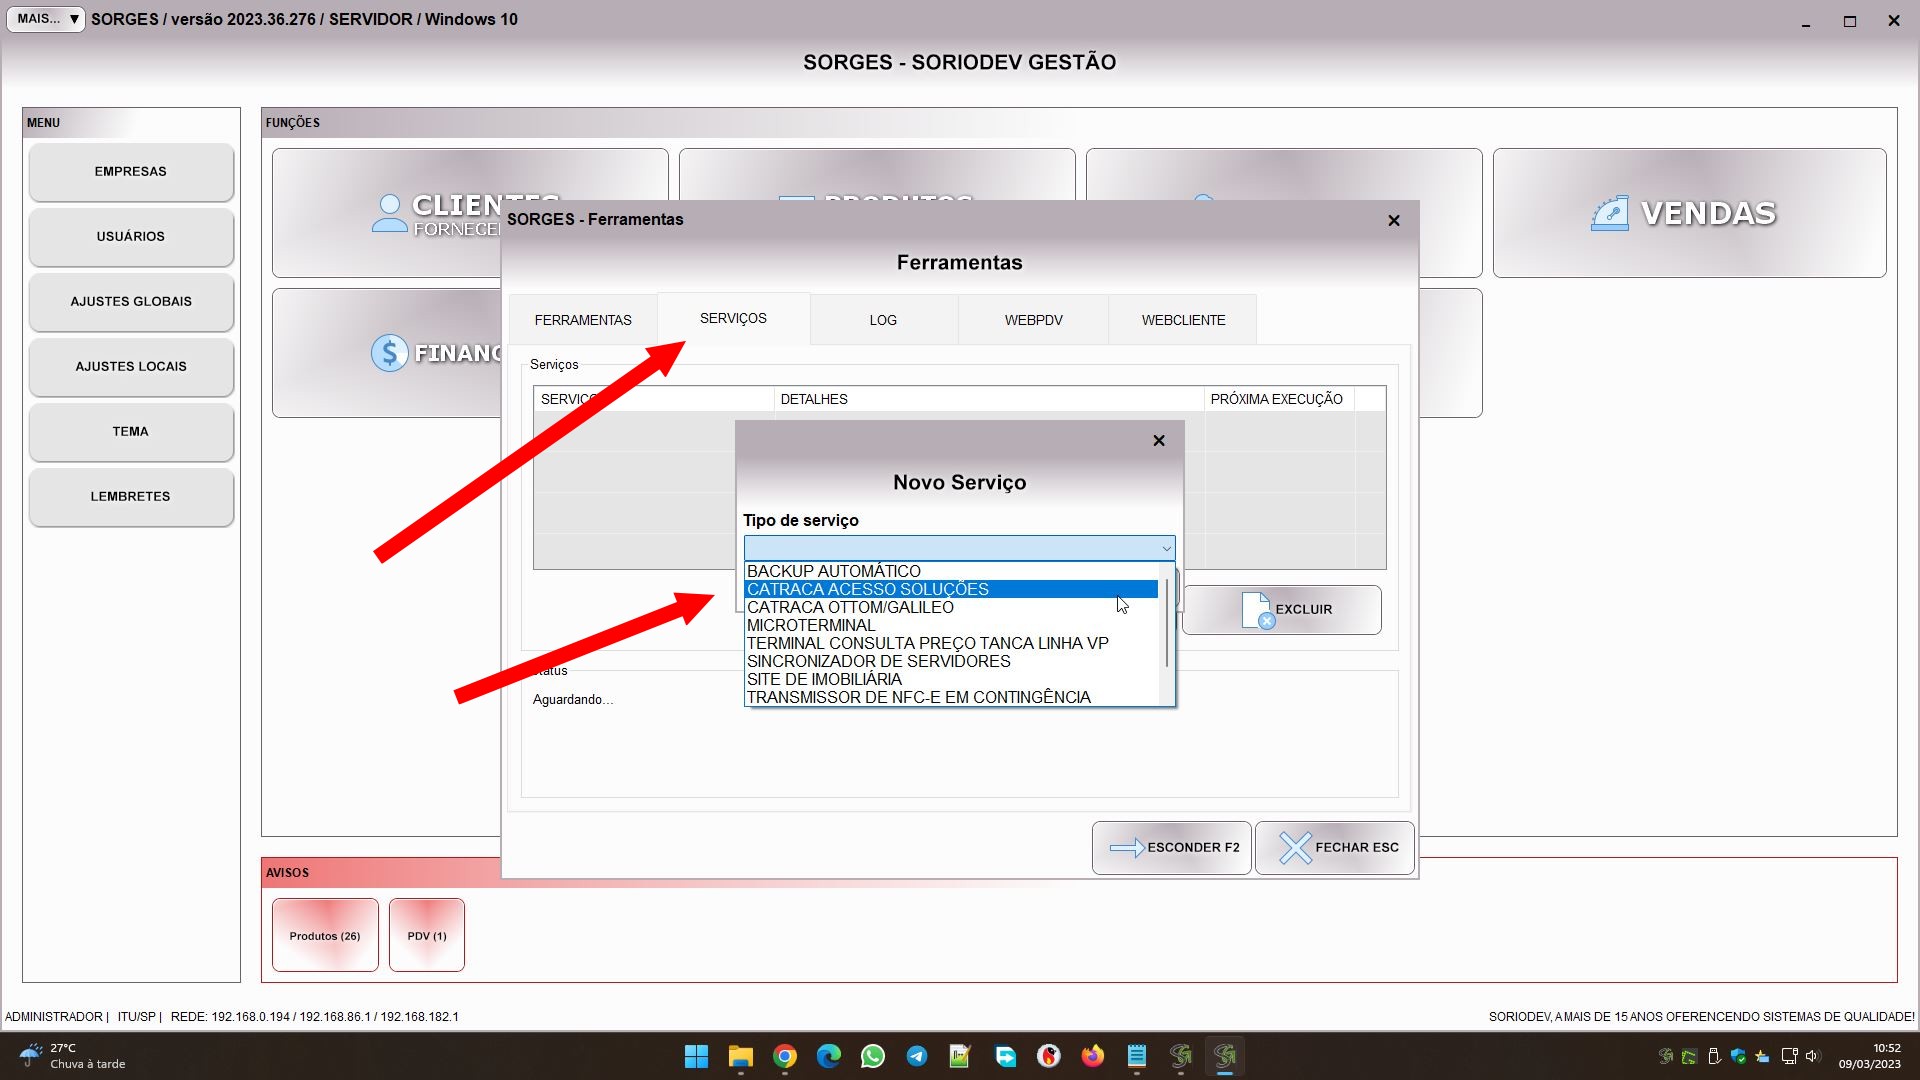Viewport: 1920px width, 1080px height.
Task: Click the clock and date in taskbar
Action: coord(1869,1056)
